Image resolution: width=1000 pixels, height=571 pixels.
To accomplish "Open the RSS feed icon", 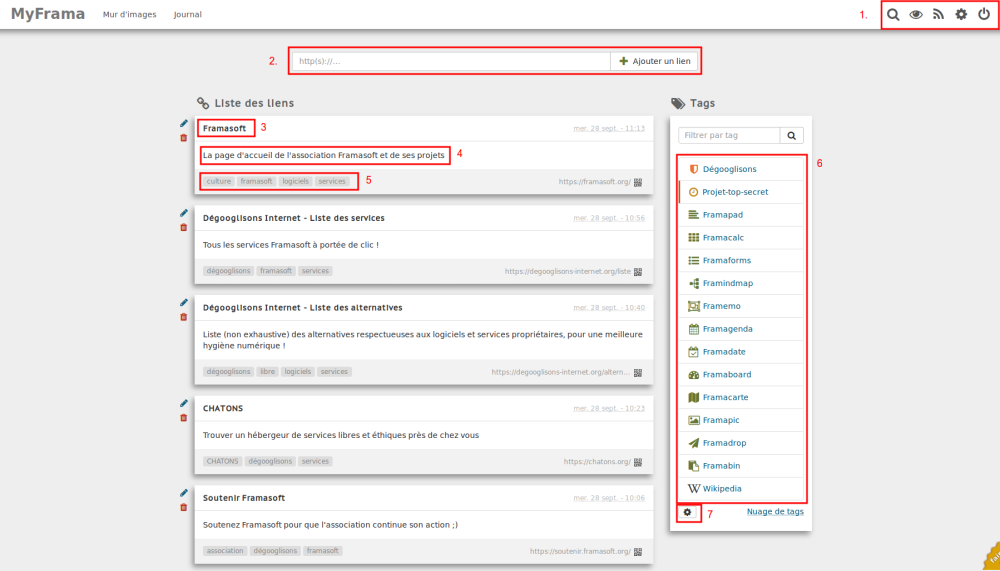I will pyautogui.click(x=938, y=14).
